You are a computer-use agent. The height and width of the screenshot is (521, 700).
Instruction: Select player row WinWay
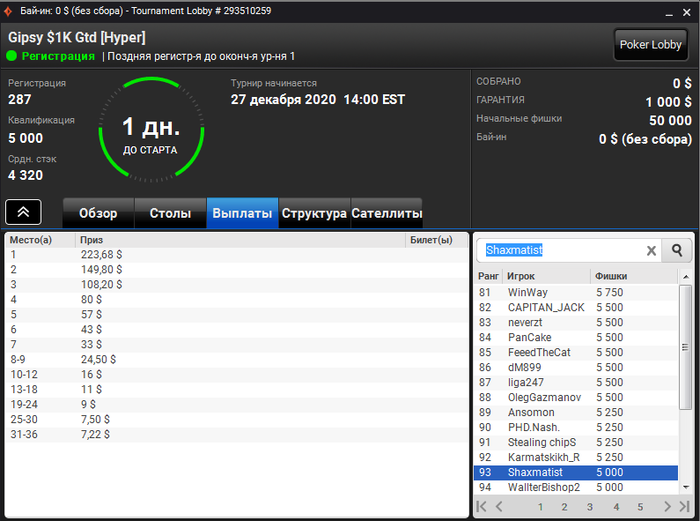[x=576, y=292]
